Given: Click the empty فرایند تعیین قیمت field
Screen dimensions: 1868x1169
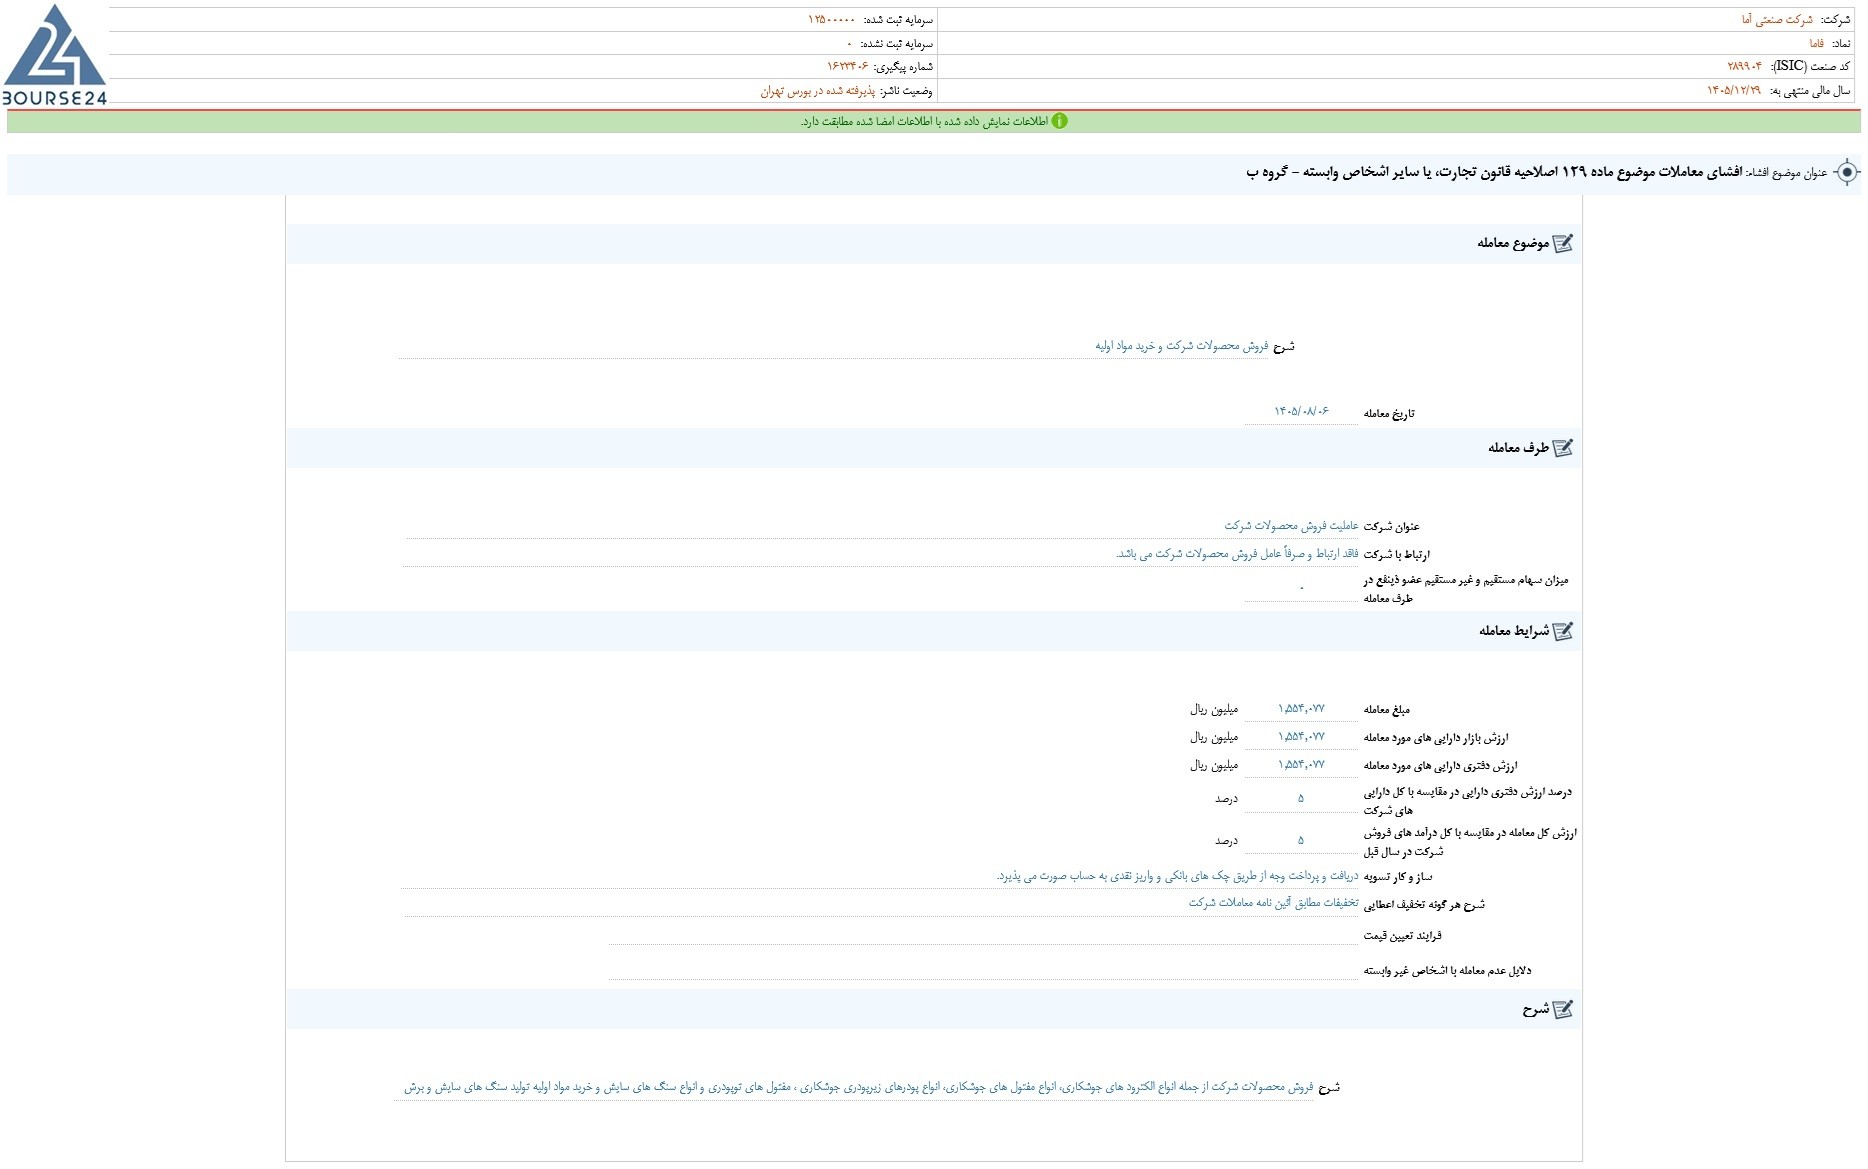Looking at the screenshot, I should 983,934.
